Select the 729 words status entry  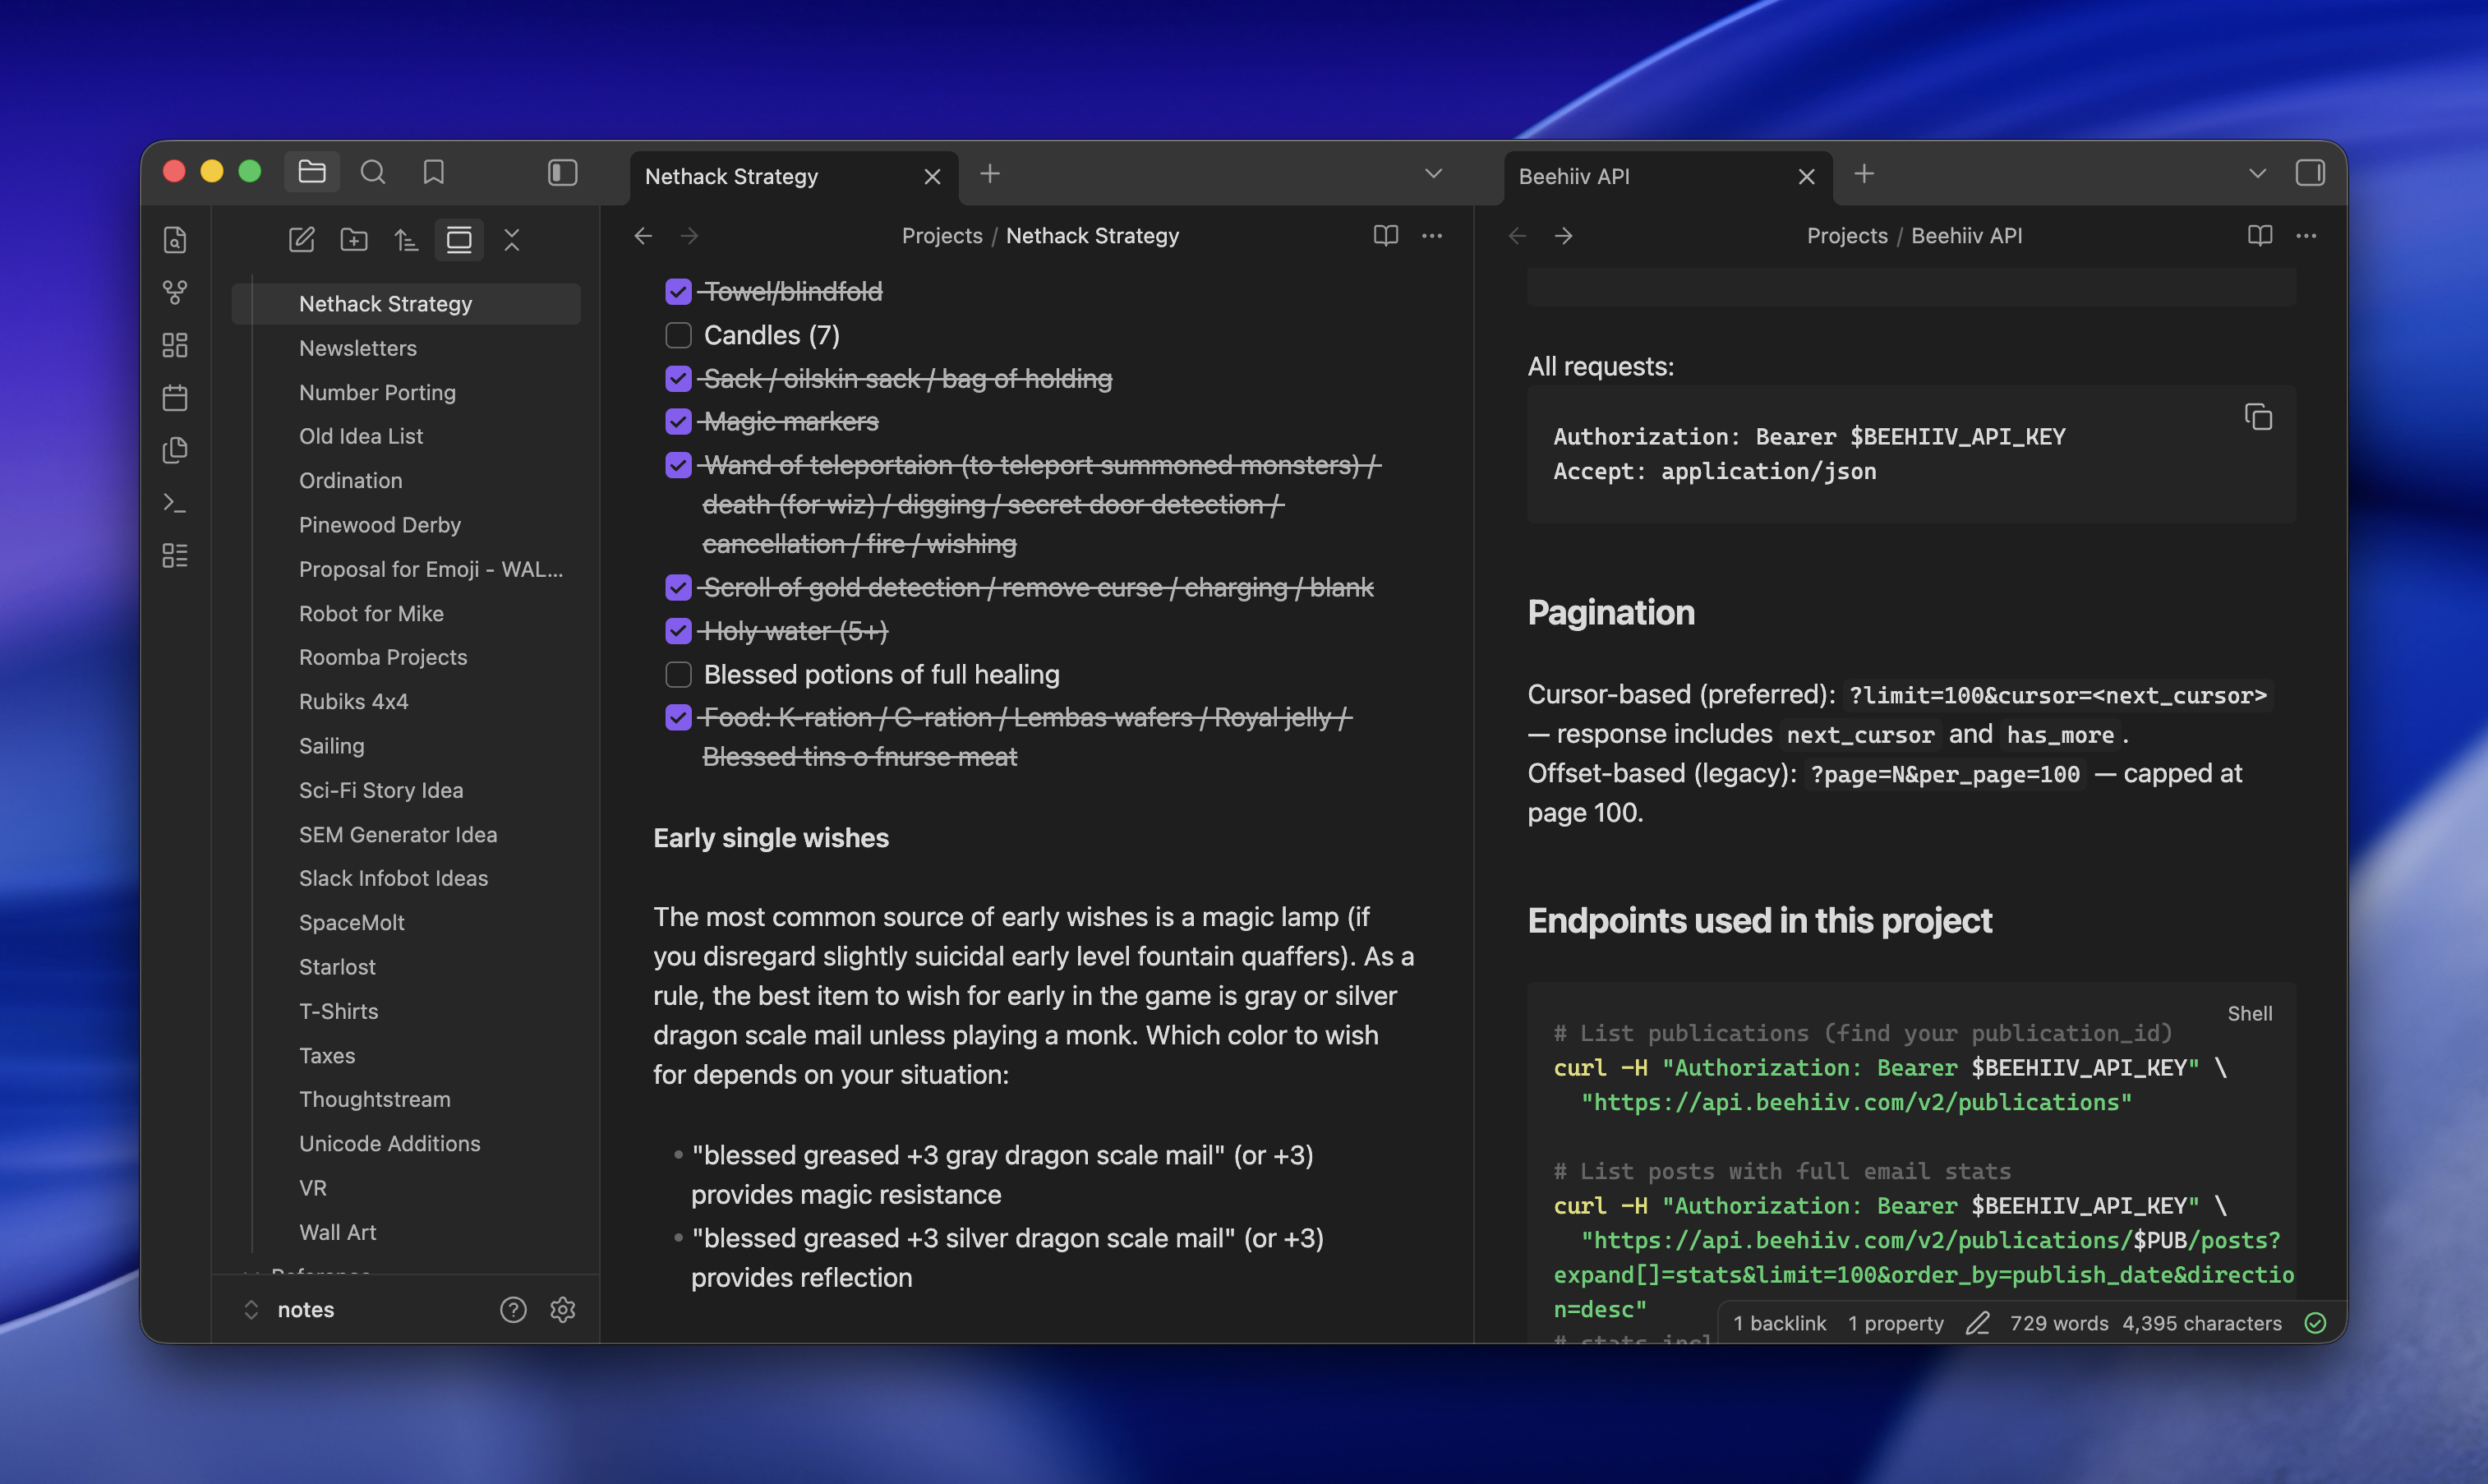pos(2058,1323)
